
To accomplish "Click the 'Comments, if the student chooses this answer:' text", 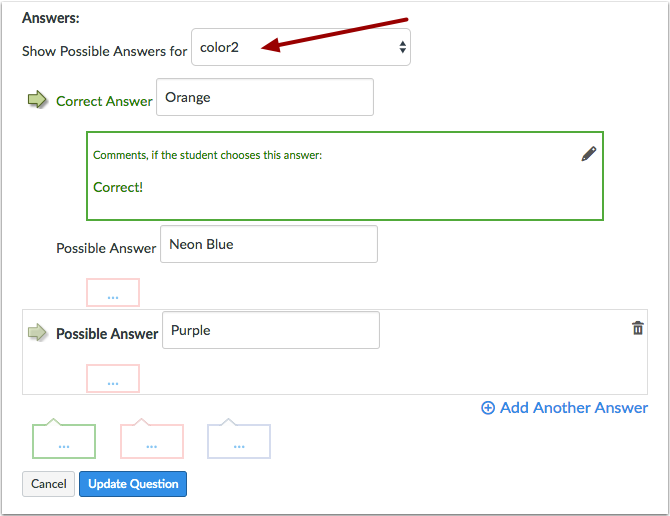I will pos(208,155).
